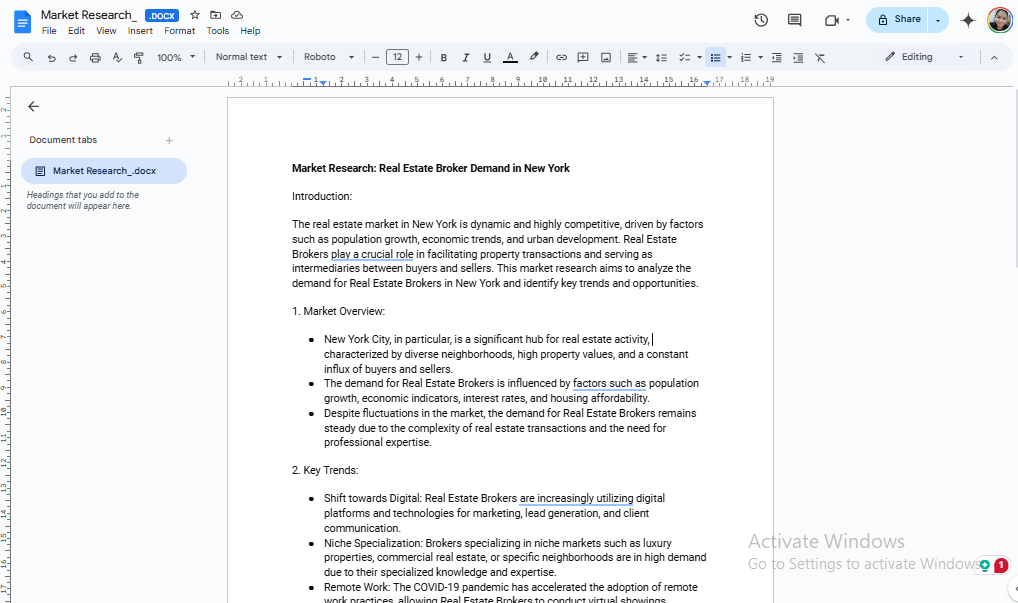Open the File menu

click(x=49, y=31)
